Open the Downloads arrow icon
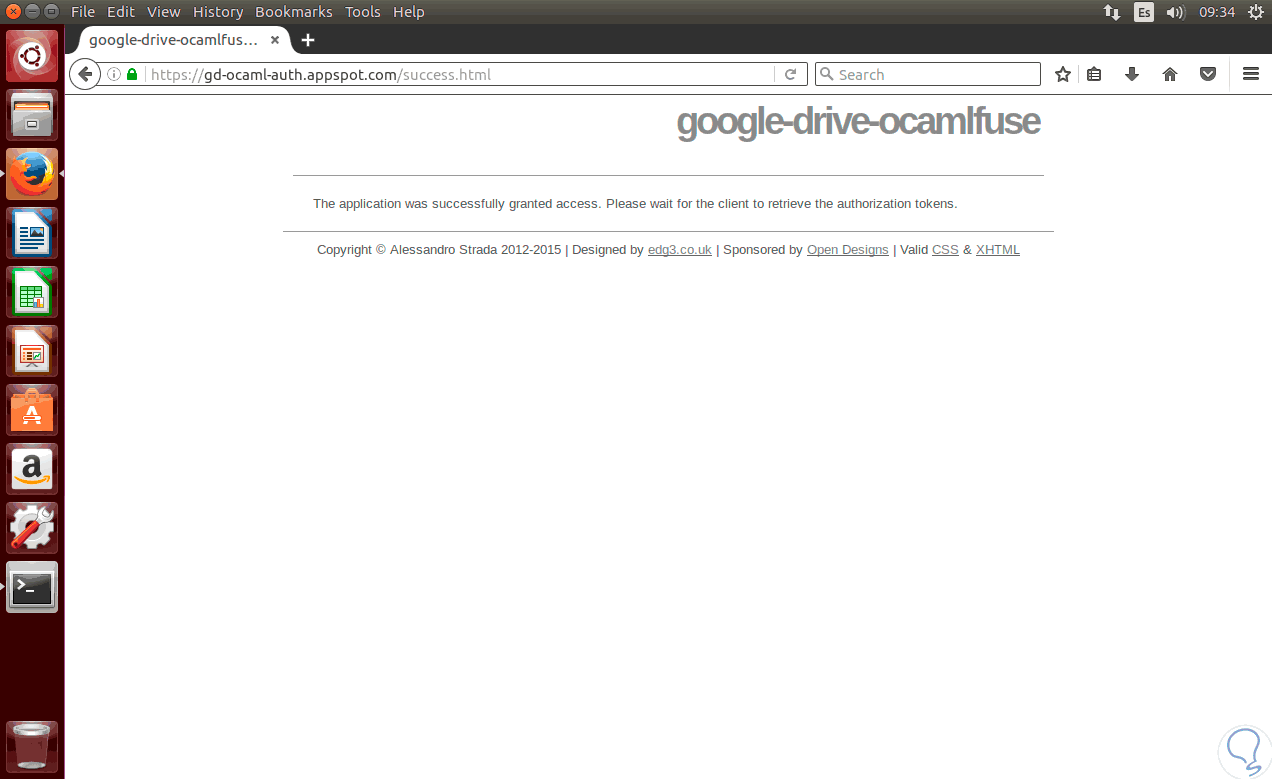Image resolution: width=1272 pixels, height=779 pixels. 1132,74
